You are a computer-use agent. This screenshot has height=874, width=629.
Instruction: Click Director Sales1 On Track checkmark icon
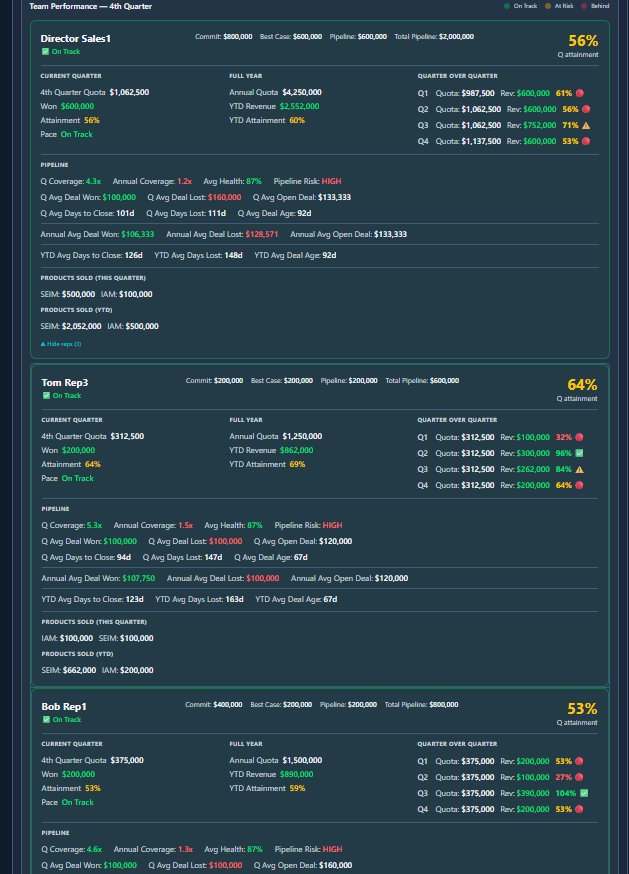tap(45, 51)
